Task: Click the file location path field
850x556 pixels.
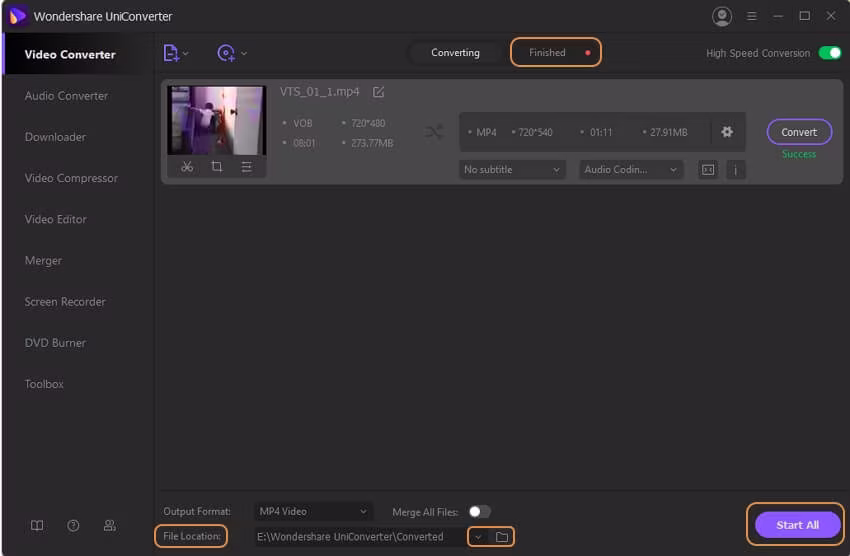Action: [359, 536]
